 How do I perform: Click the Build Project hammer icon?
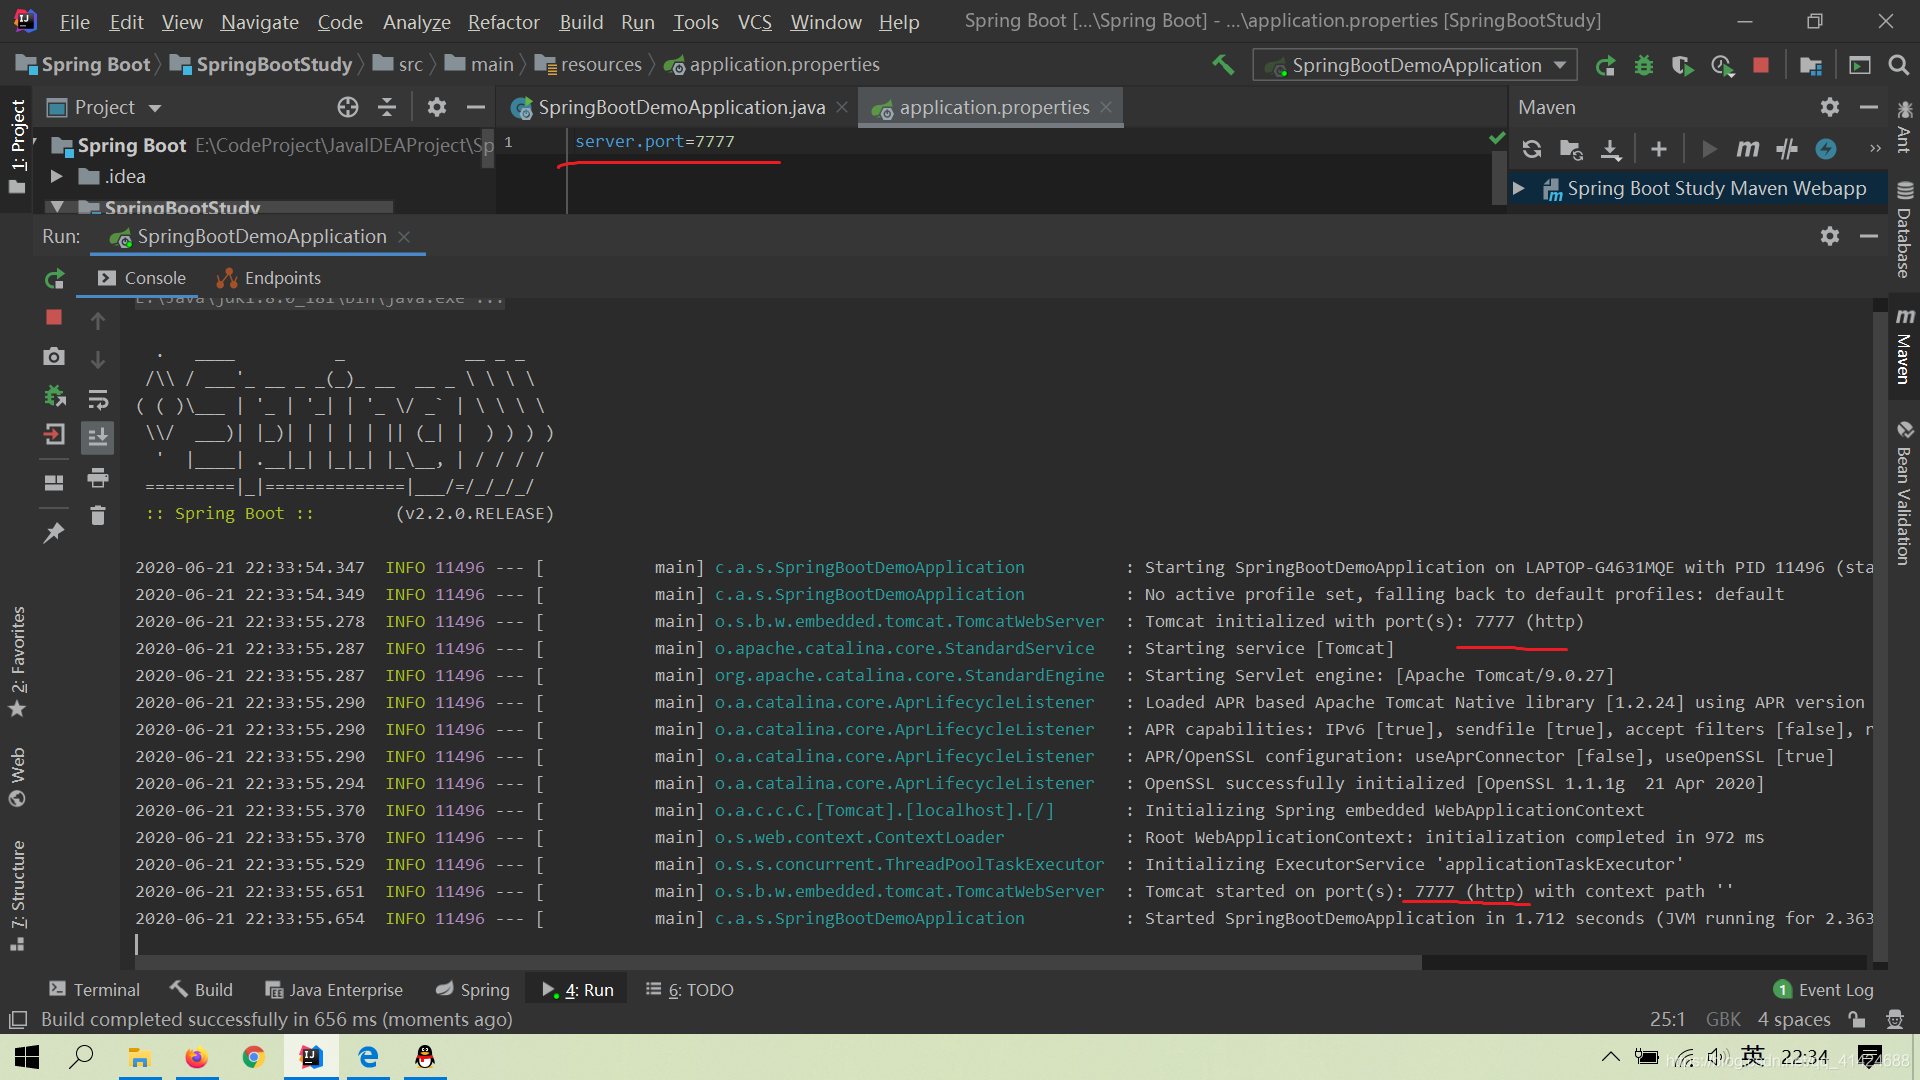(1222, 65)
